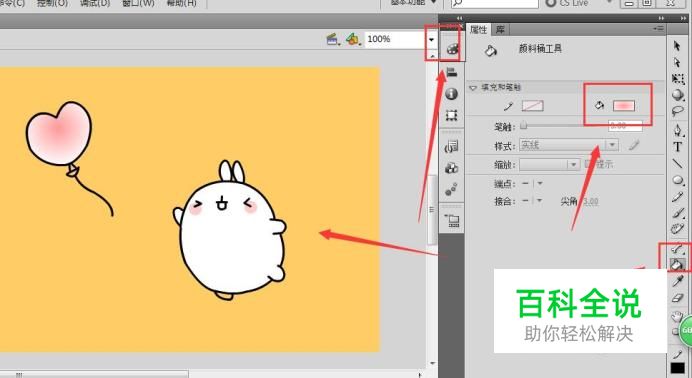Screen dimensions: 692x378
Task: Open the fill color gradient swatch
Action: pyautogui.click(x=624, y=106)
